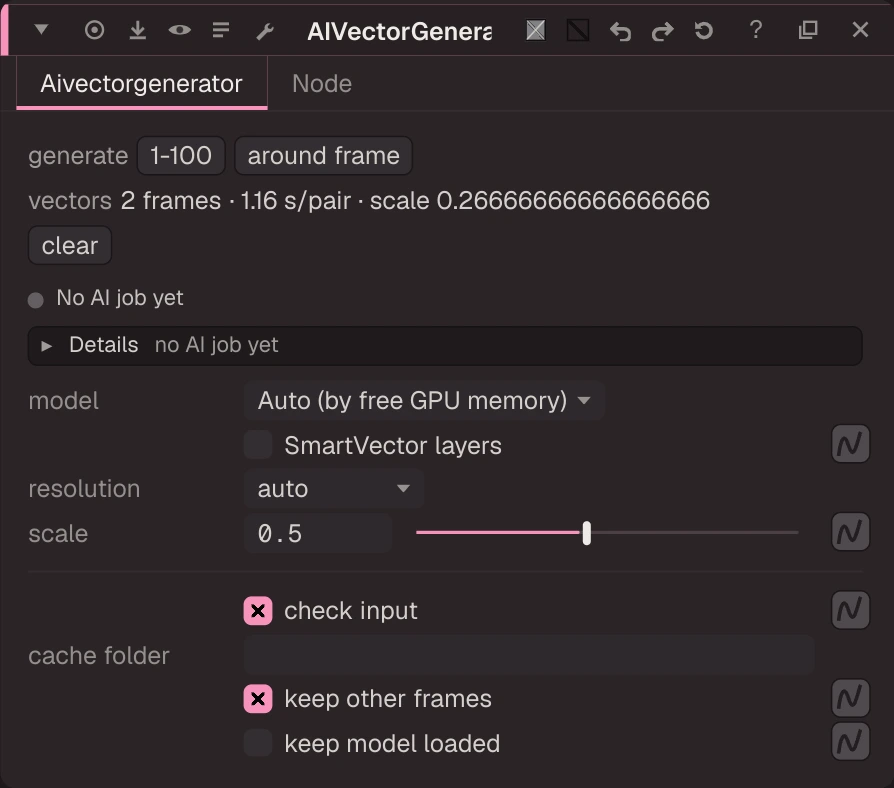Click the revert circular arrow icon
Viewport: 894px width, 788px height.
[x=704, y=30]
